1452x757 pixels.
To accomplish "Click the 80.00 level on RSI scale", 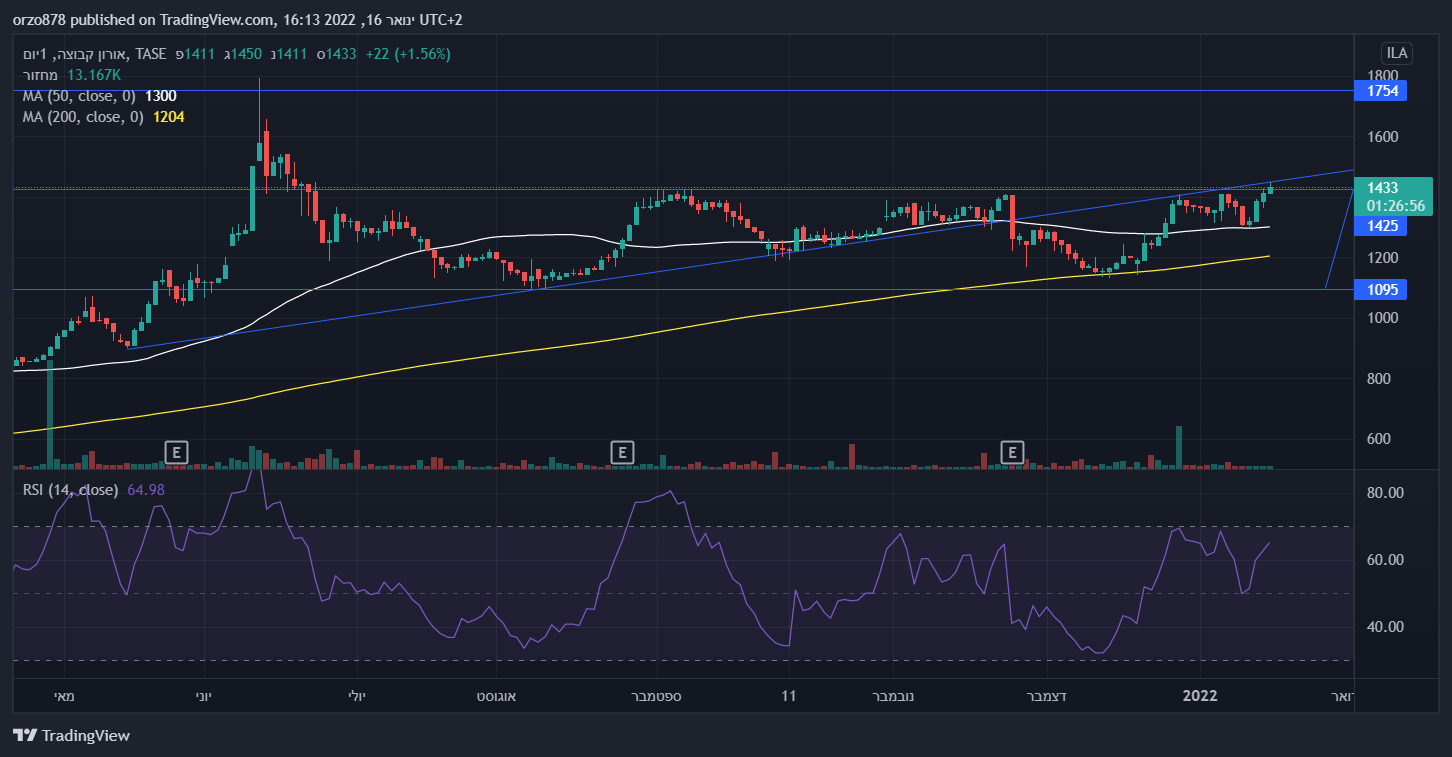I will pyautogui.click(x=1386, y=493).
